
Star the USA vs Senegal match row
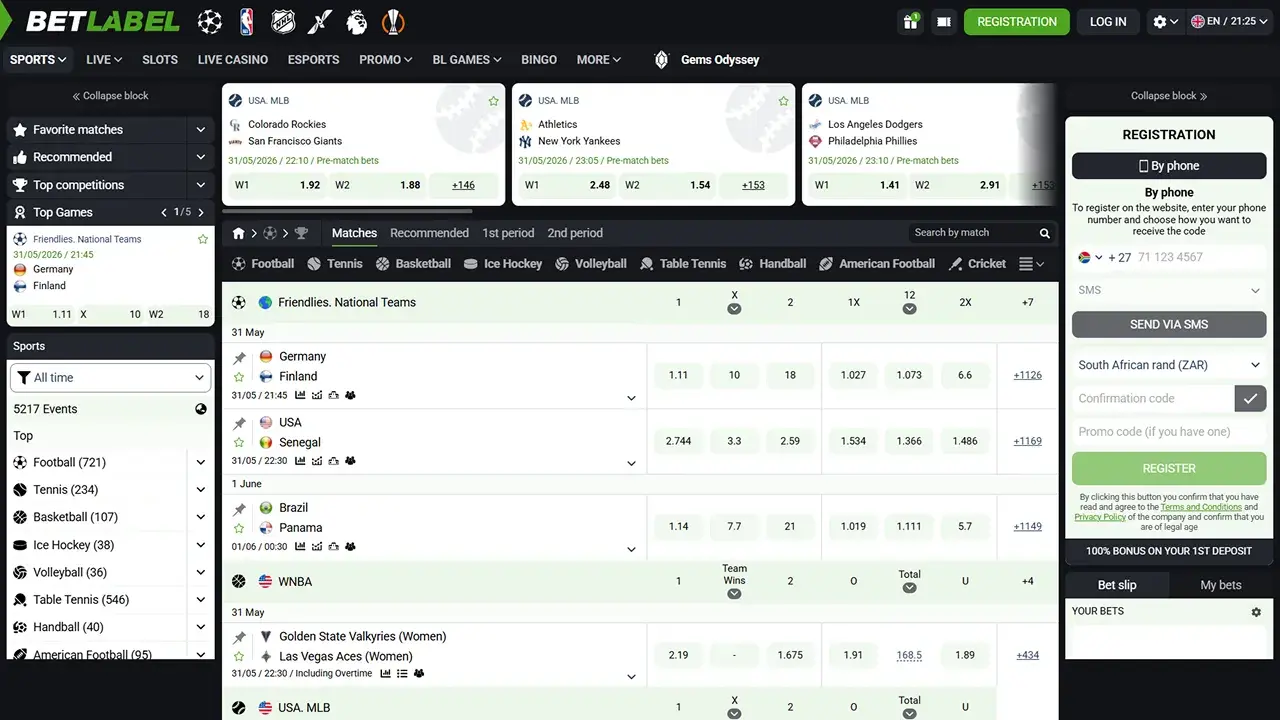coord(239,442)
